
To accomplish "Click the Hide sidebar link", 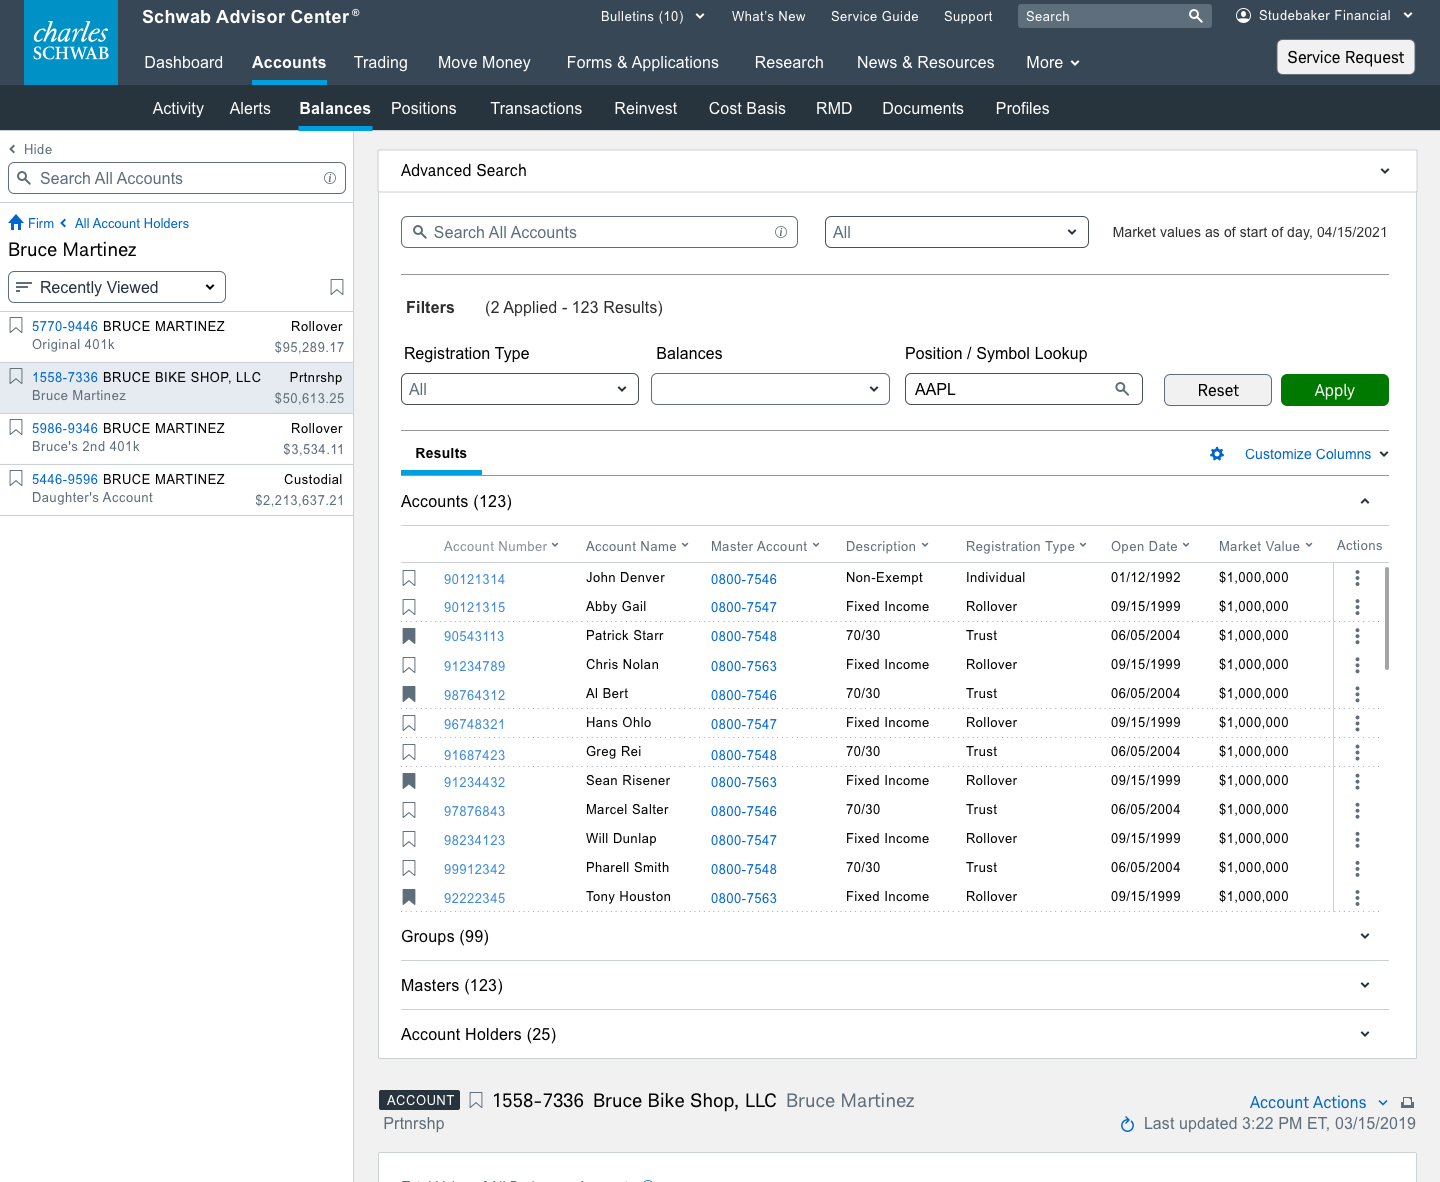I will pos(31,149).
